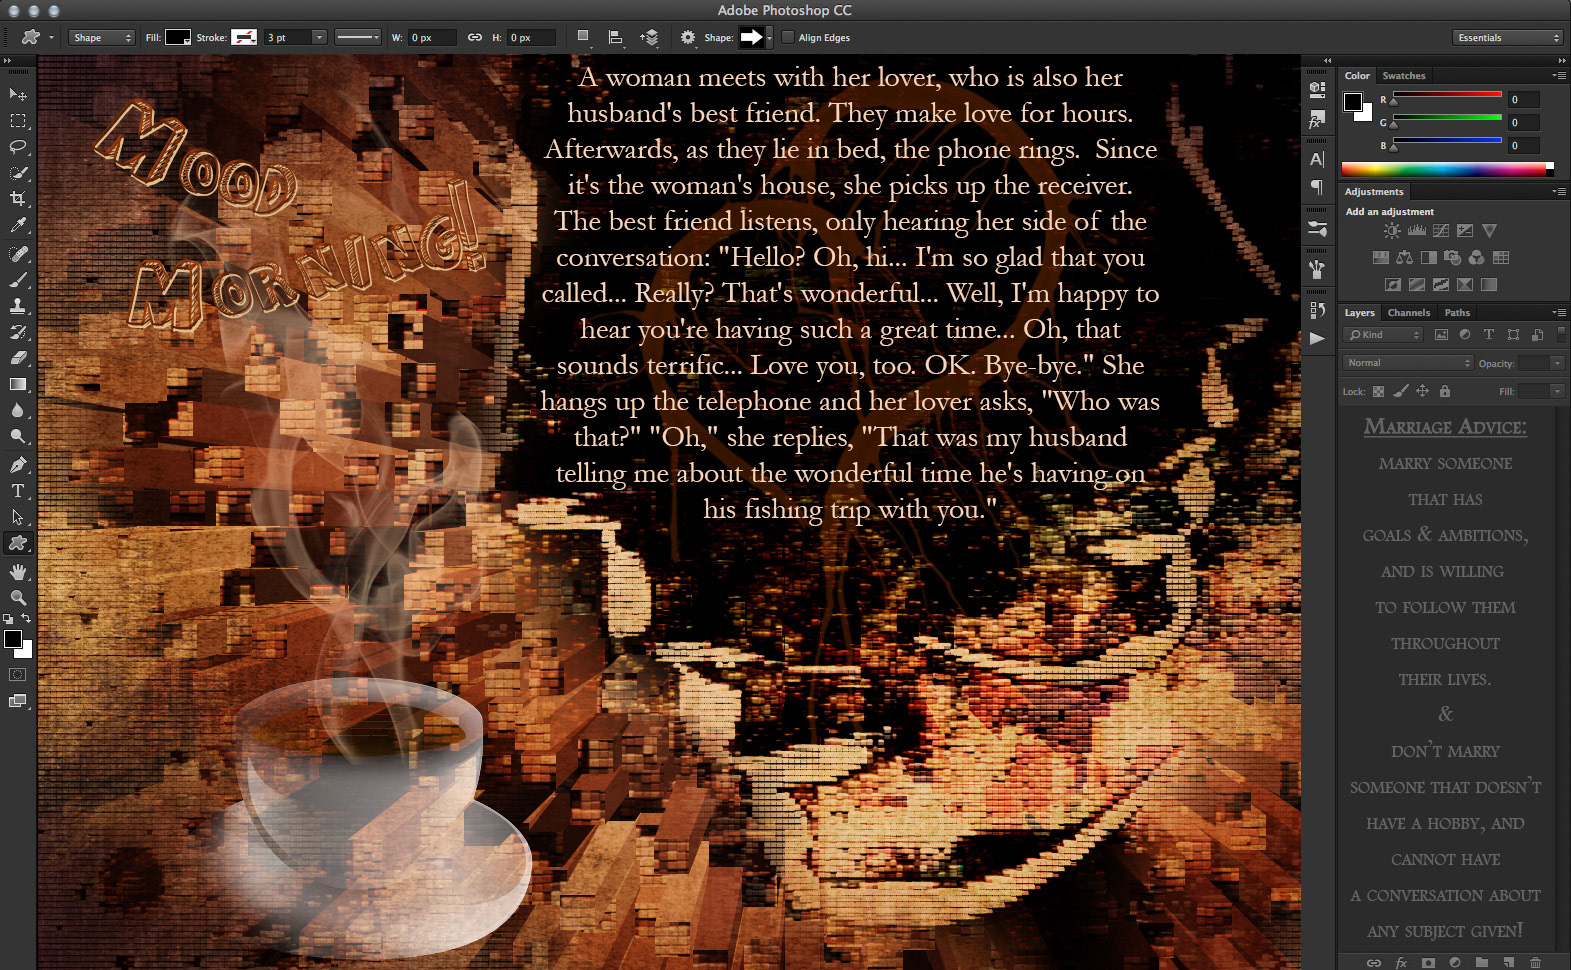Open layer style fx menu at panel bottom
Viewport: 1571px width, 970px height.
click(x=1401, y=962)
